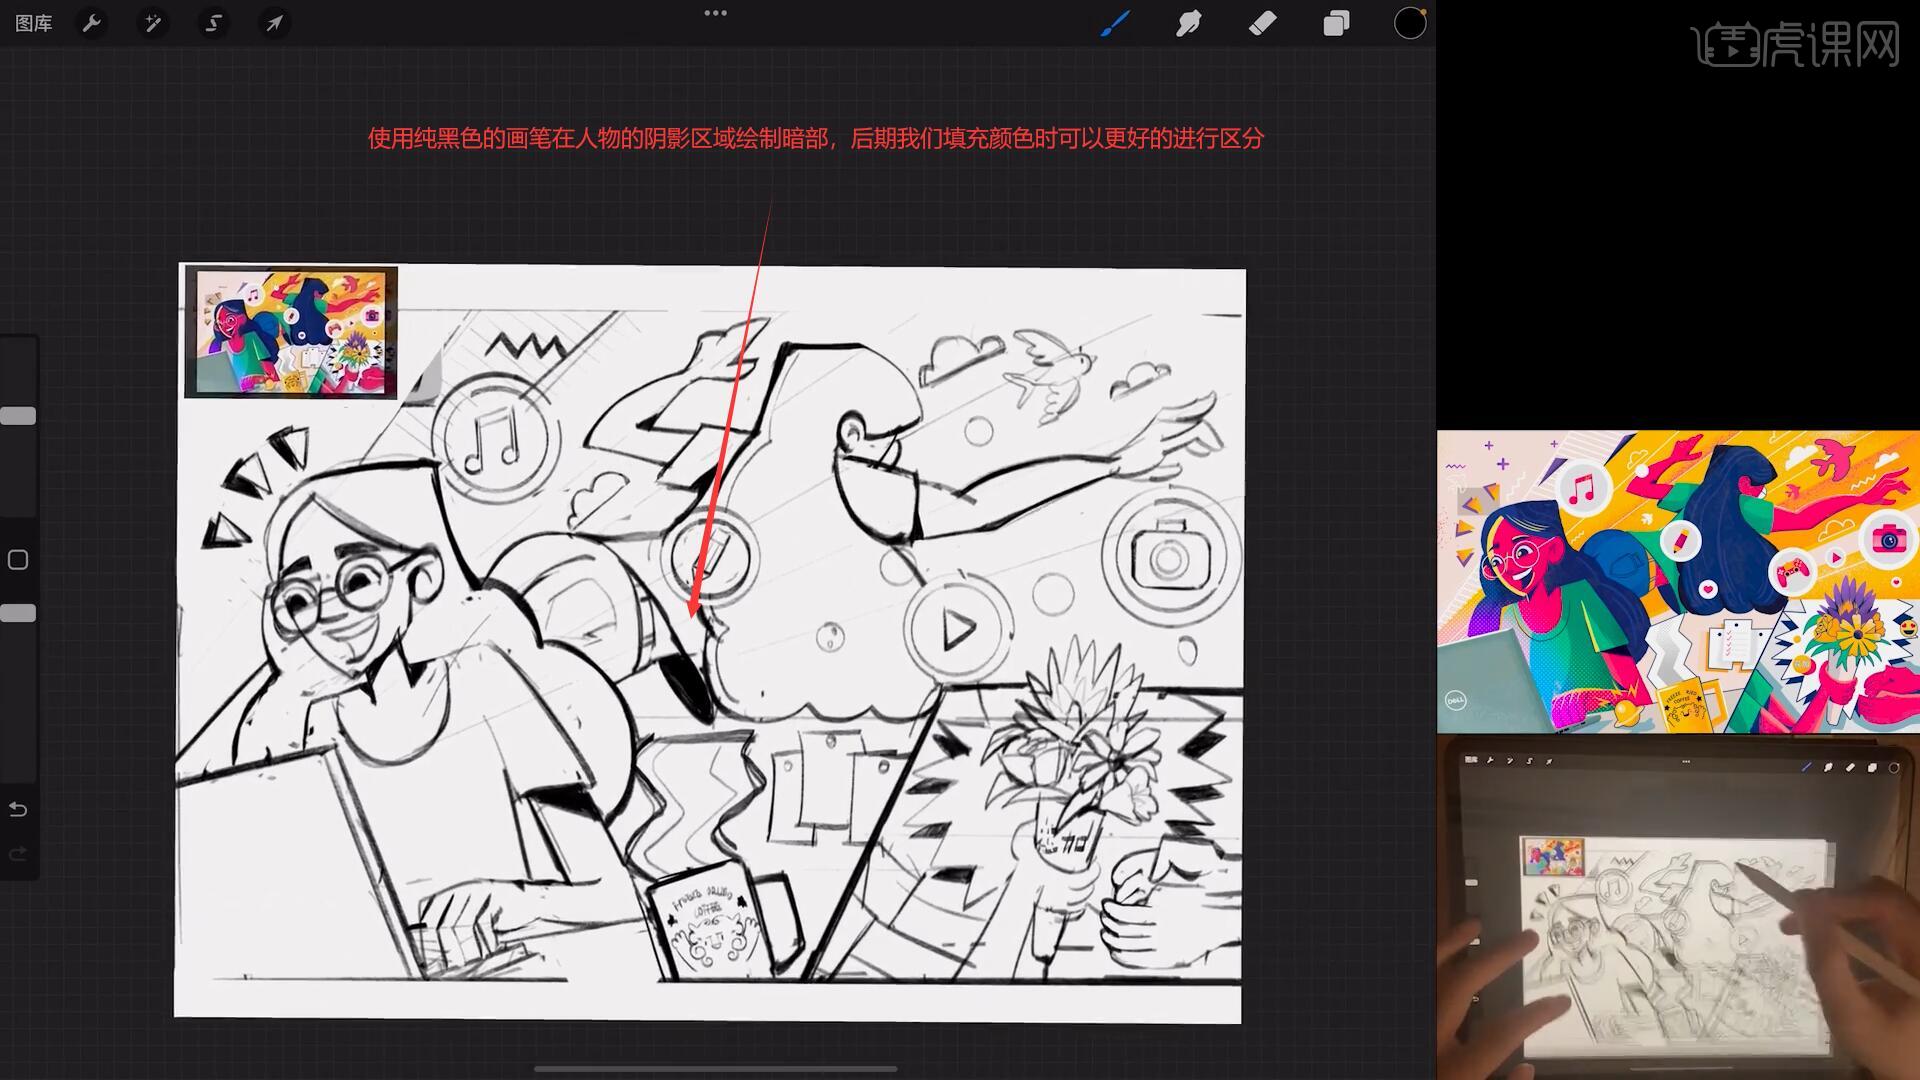Select the Smudge tool
1920x1080 pixels.
pyautogui.click(x=1188, y=23)
